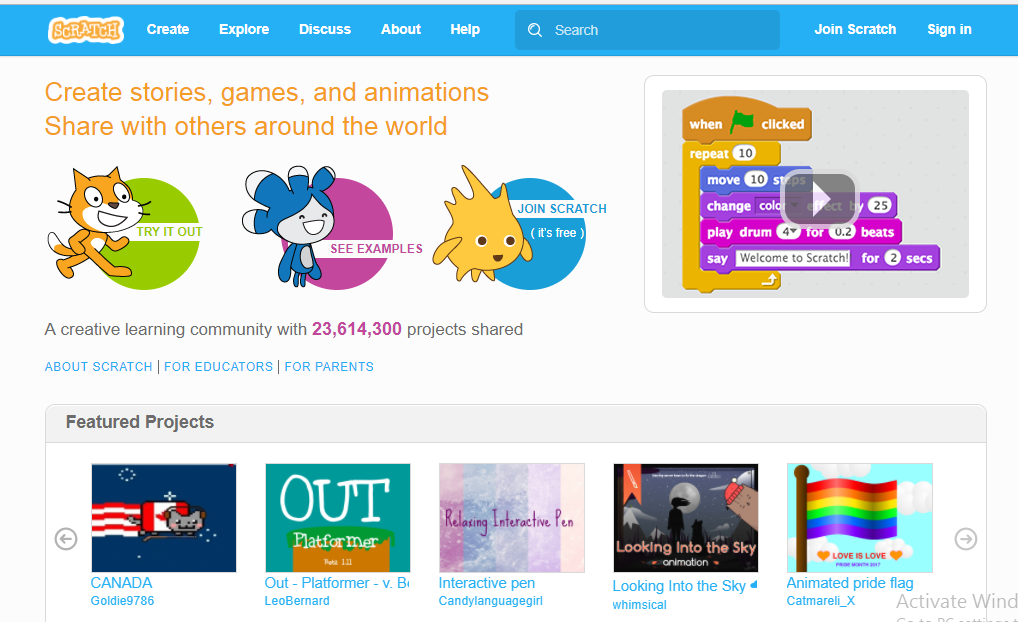Click the Scratch logo

pyautogui.click(x=85, y=29)
